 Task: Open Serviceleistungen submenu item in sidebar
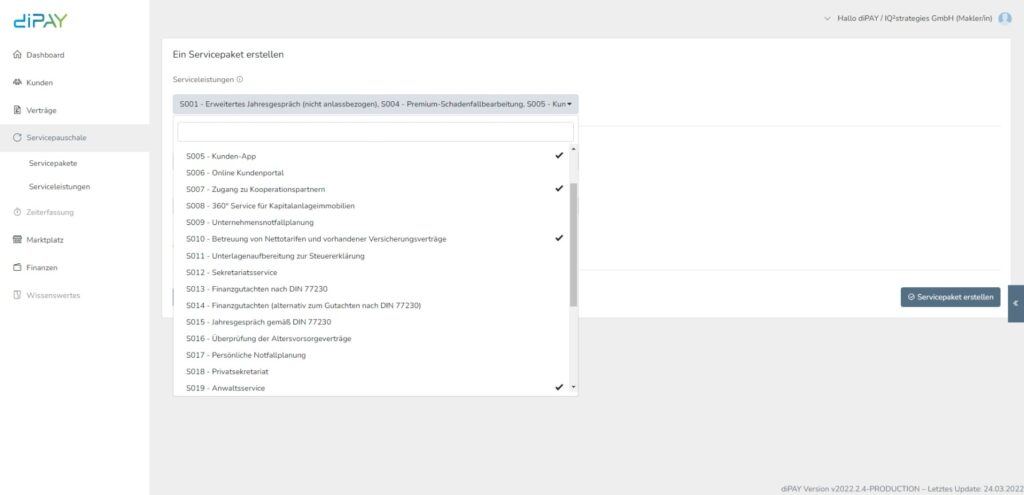(60, 186)
